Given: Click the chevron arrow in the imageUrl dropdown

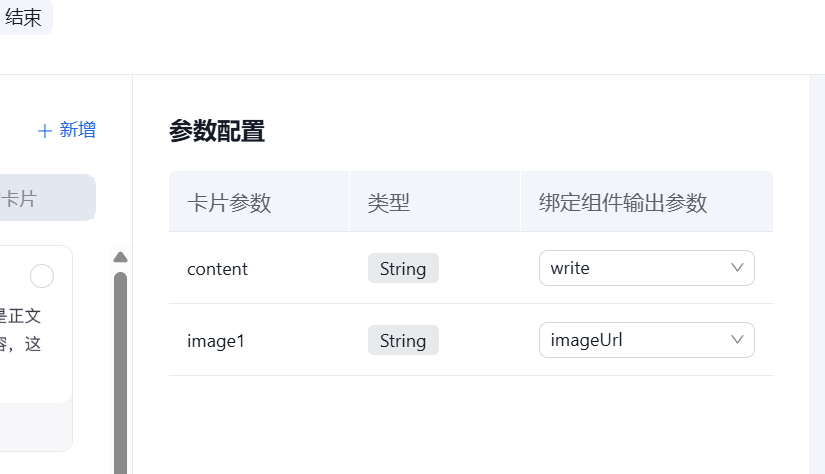Looking at the screenshot, I should pos(738,340).
